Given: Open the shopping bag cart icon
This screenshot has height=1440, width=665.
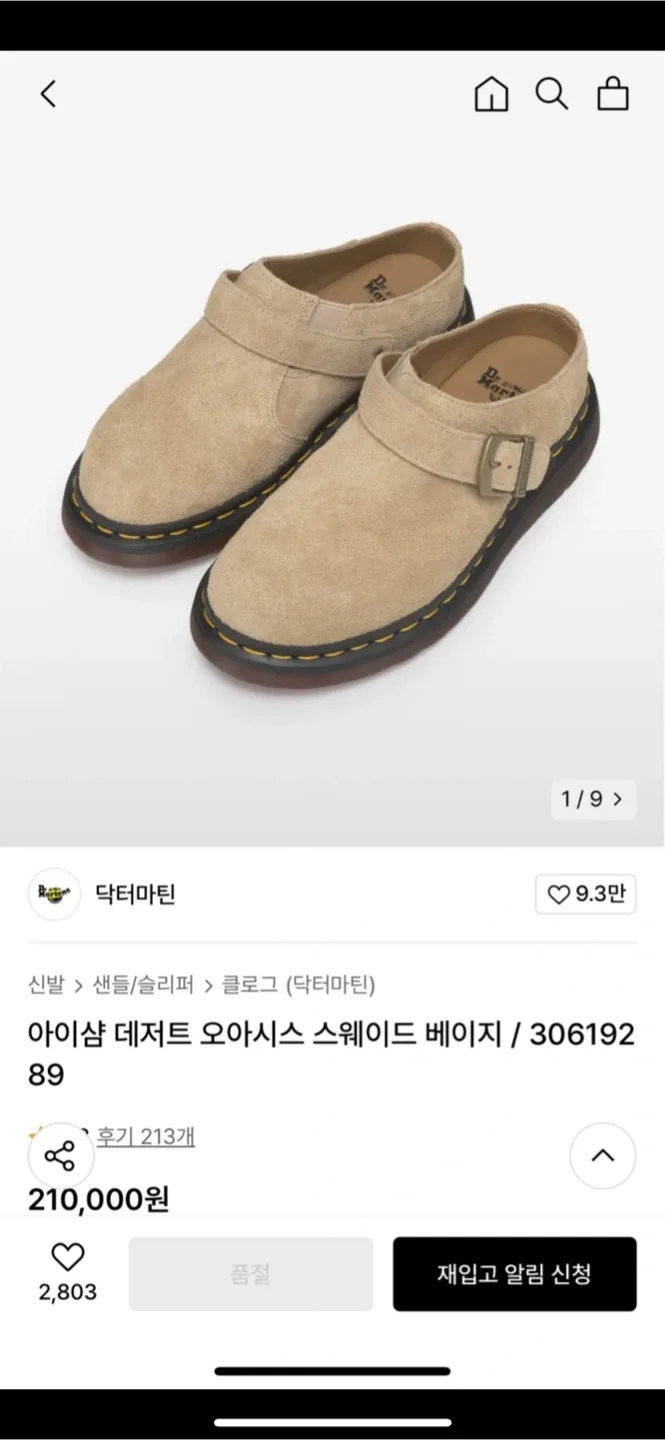Looking at the screenshot, I should click(613, 93).
